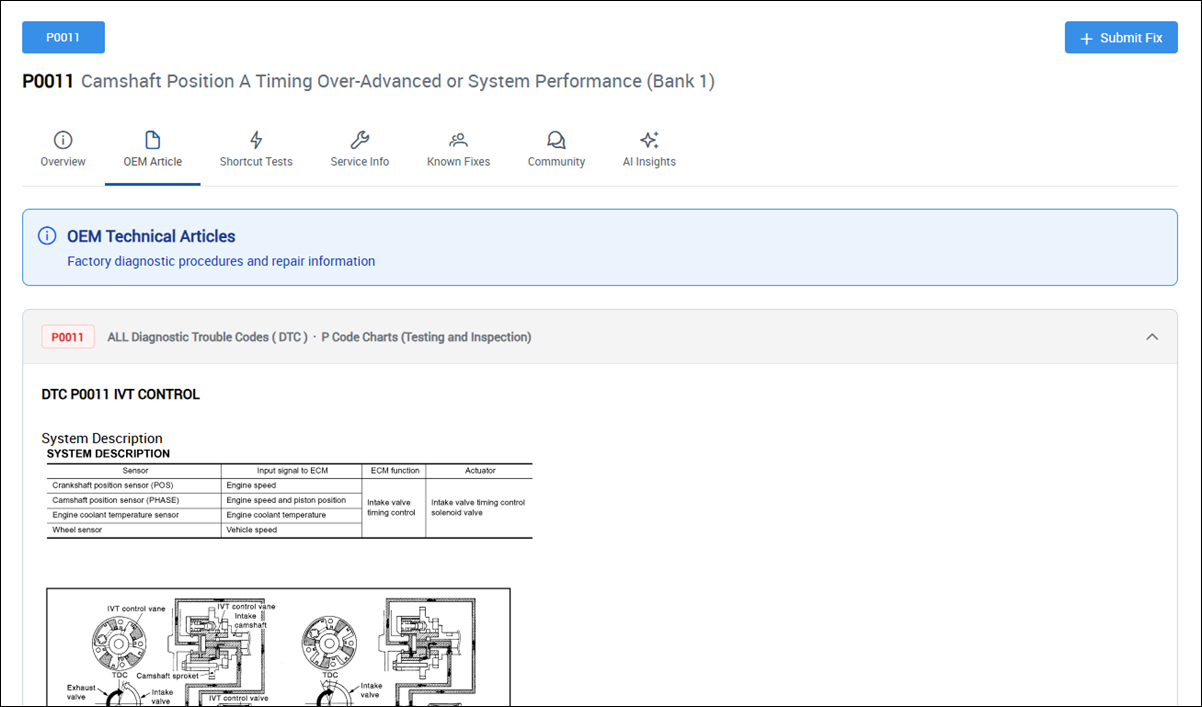The height and width of the screenshot is (707, 1202).
Task: Click the Engine coolant temperature sensor cell
Action: point(134,515)
